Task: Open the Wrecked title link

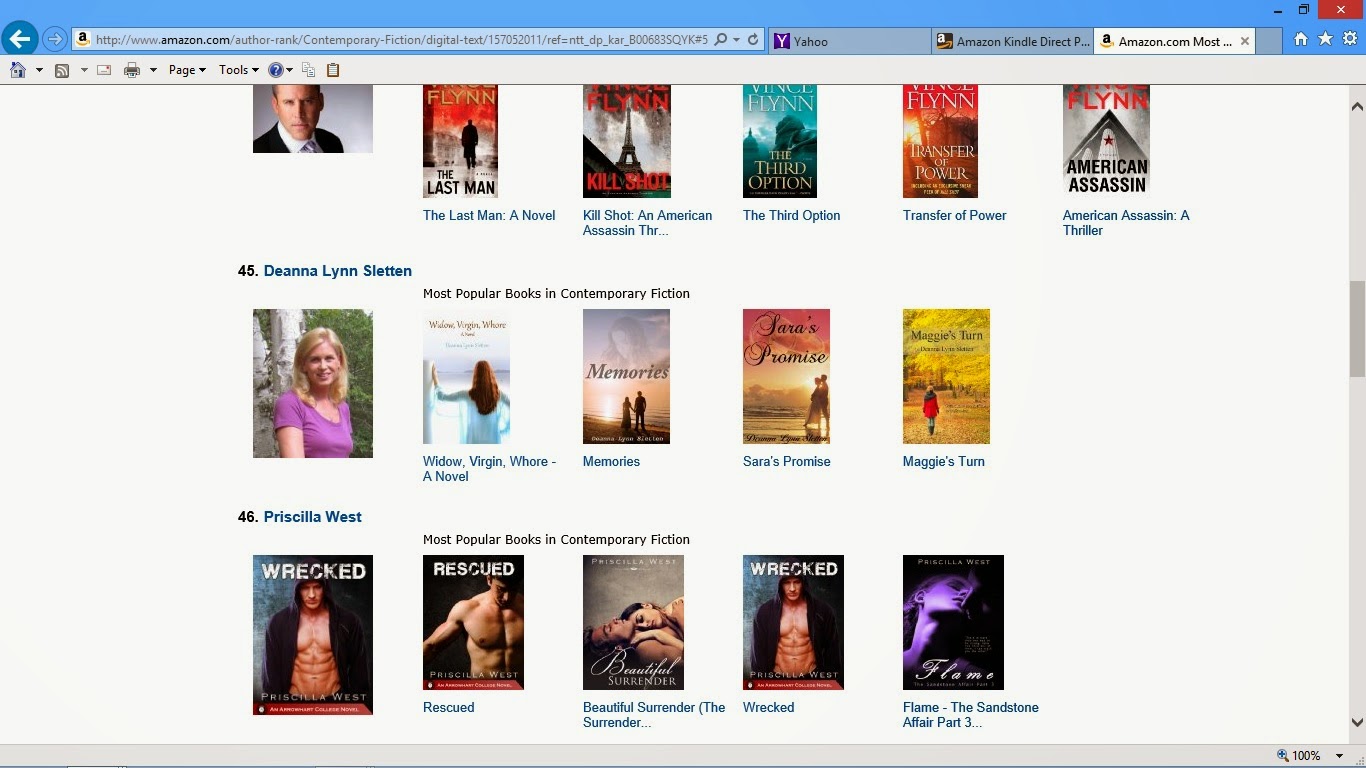Action: pyautogui.click(x=768, y=707)
